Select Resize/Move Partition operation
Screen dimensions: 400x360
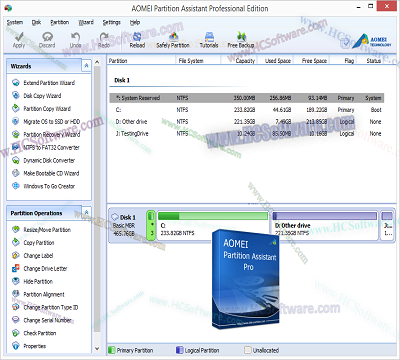47,230
